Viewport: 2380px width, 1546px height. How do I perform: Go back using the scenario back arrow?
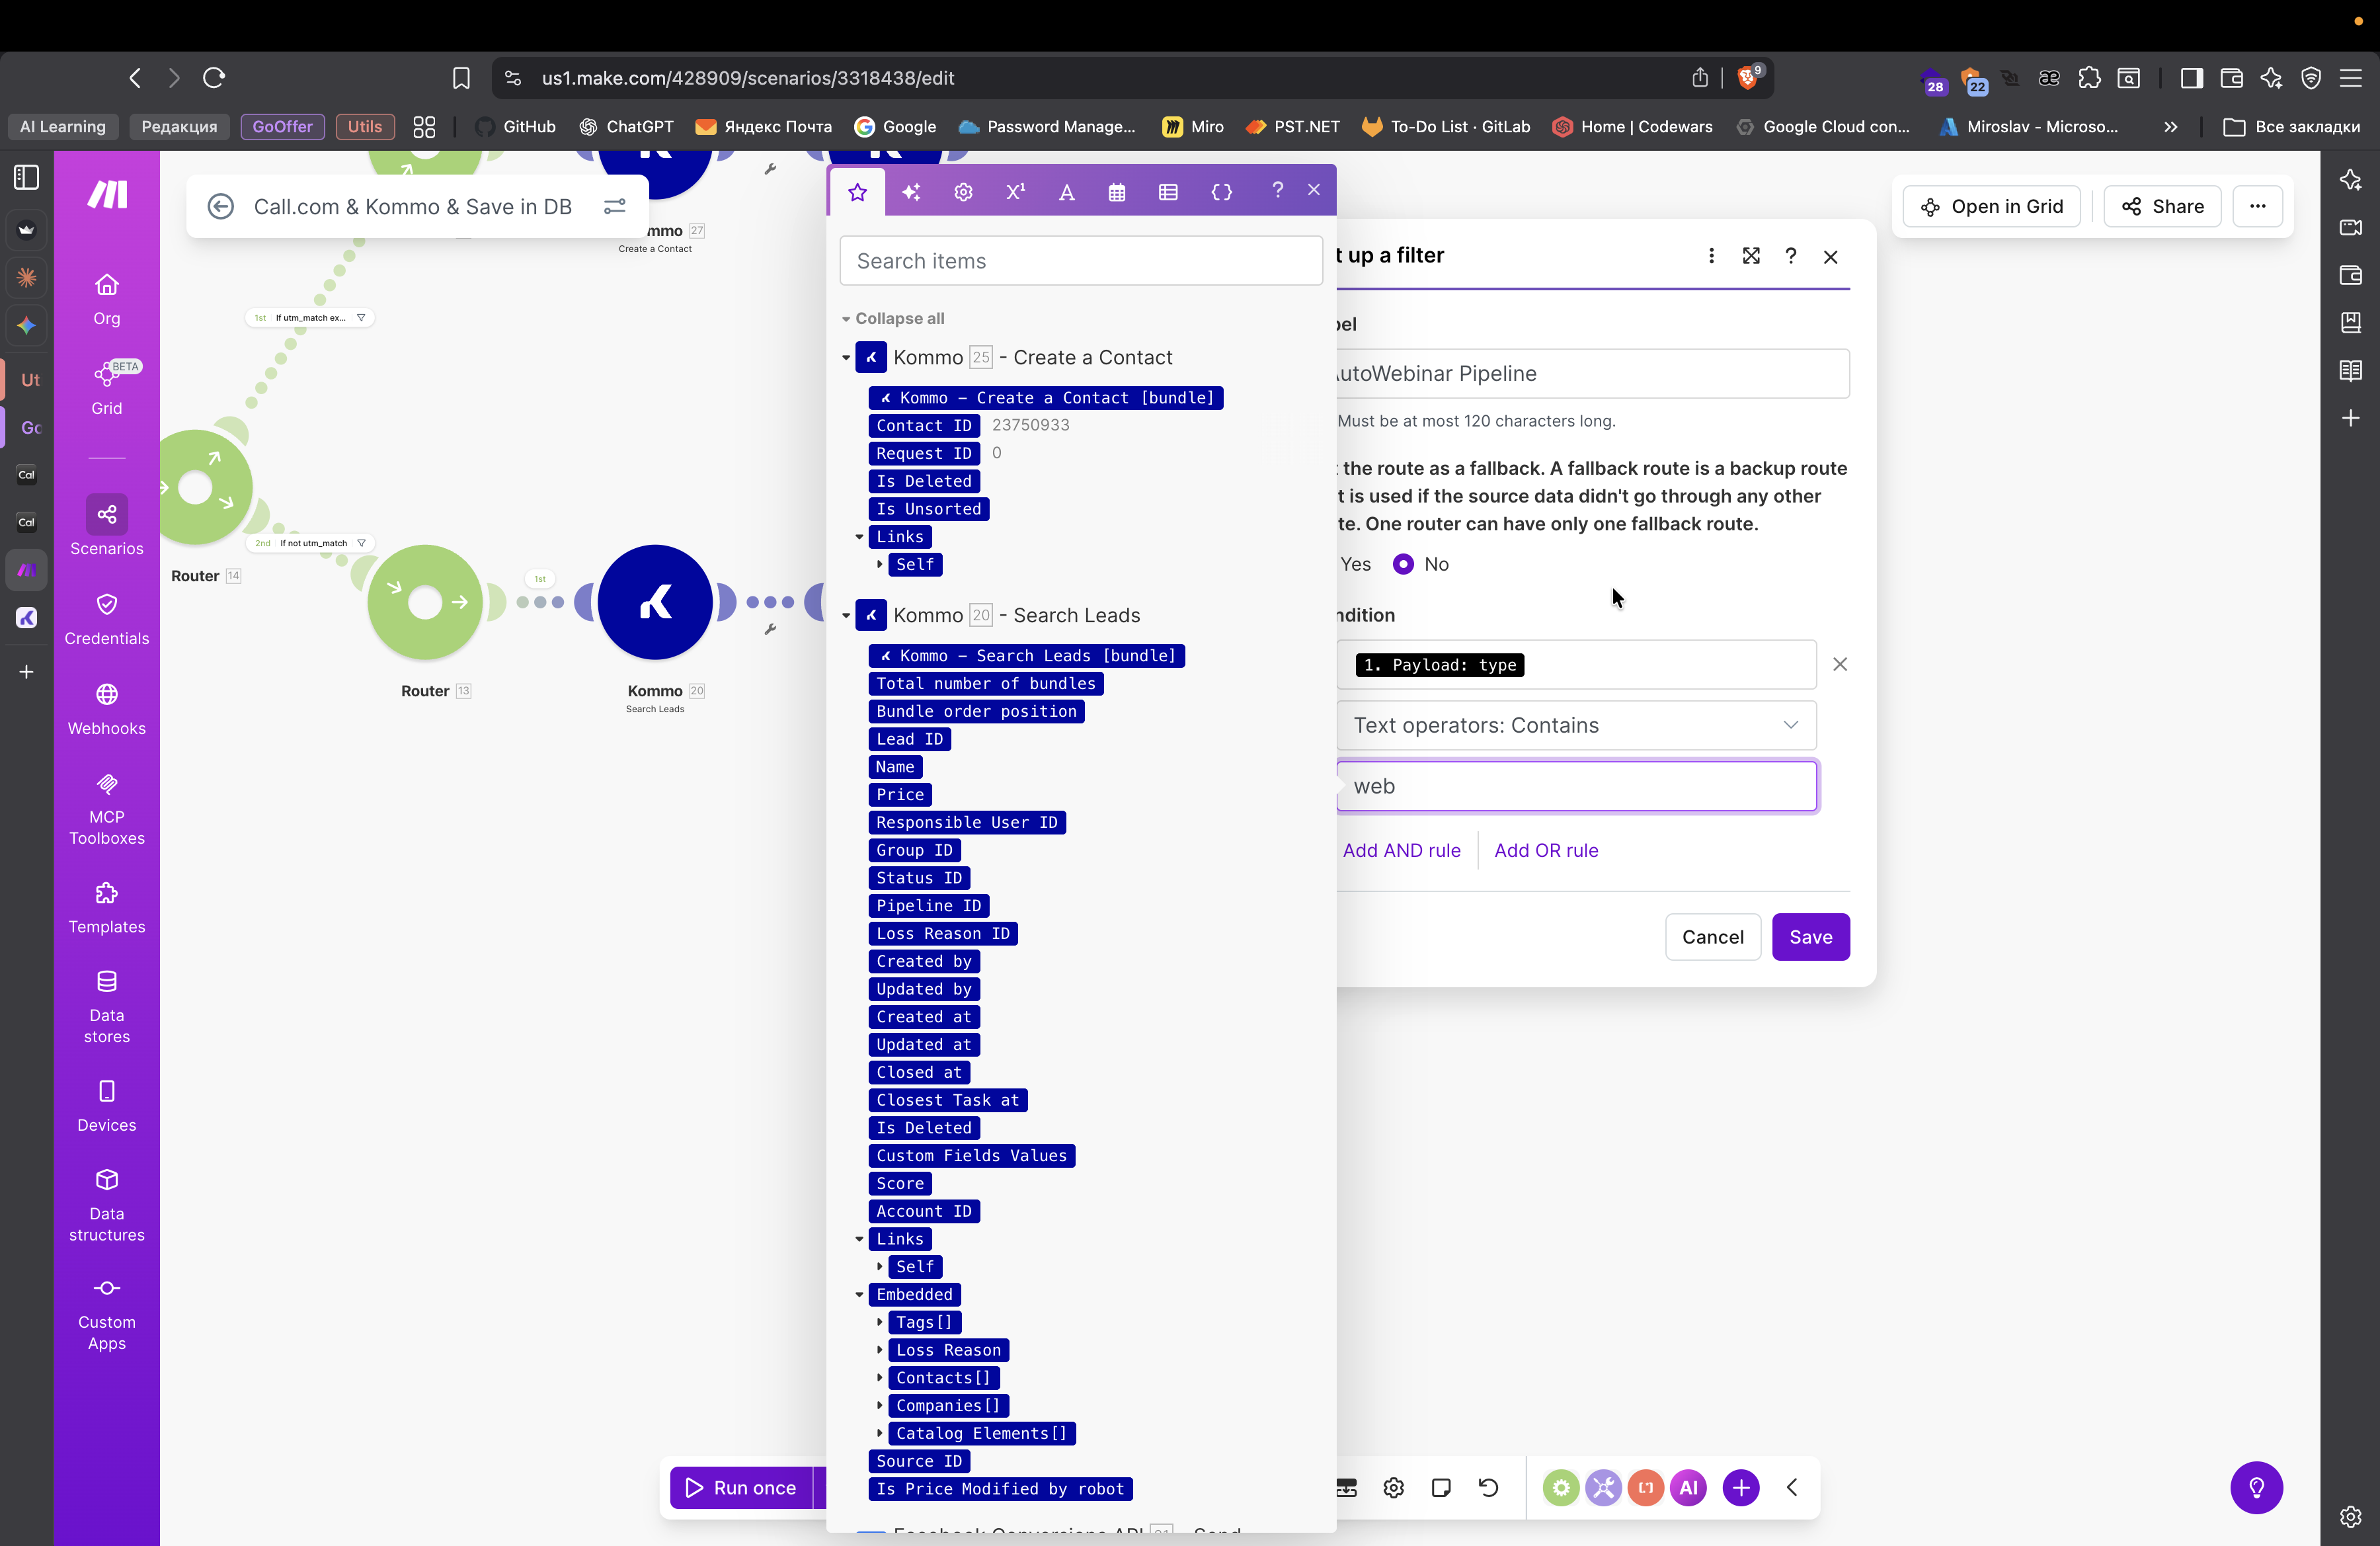(x=221, y=207)
